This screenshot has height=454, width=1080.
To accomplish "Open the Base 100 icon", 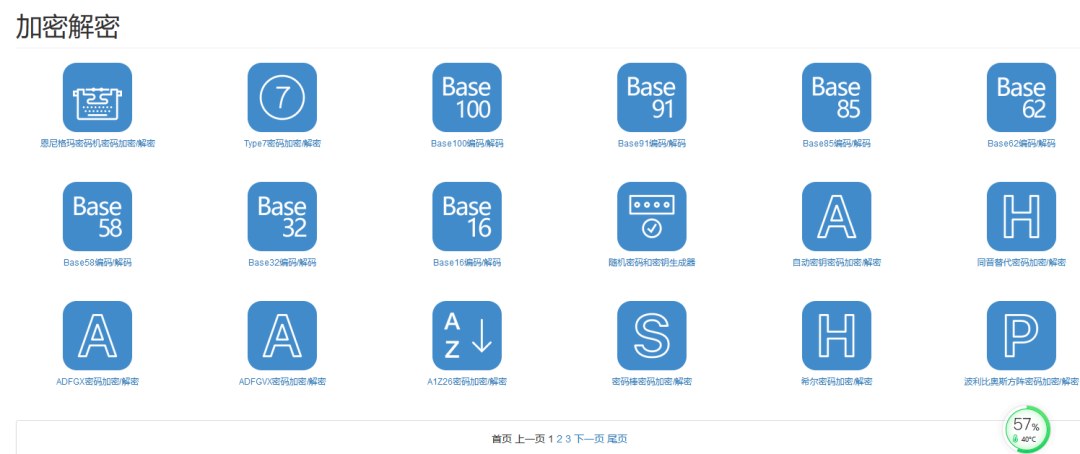I will (x=467, y=97).
